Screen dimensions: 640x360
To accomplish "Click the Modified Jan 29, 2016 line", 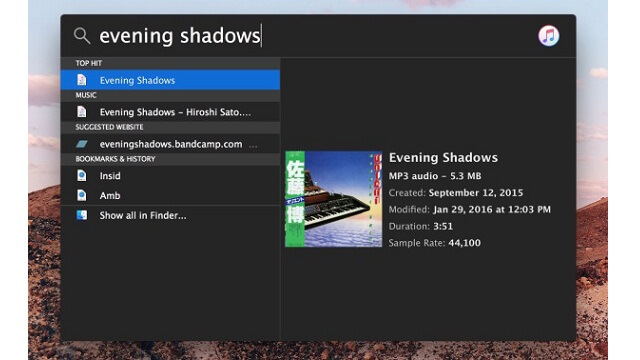I will click(x=469, y=209).
